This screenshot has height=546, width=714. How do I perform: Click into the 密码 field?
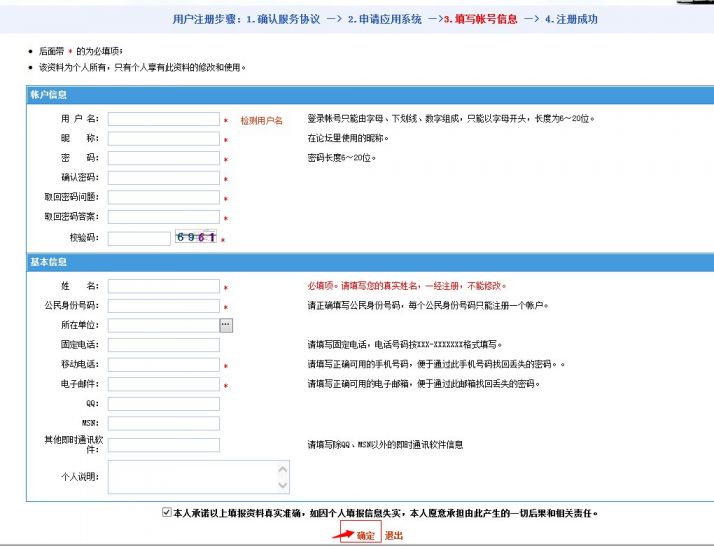[x=163, y=158]
